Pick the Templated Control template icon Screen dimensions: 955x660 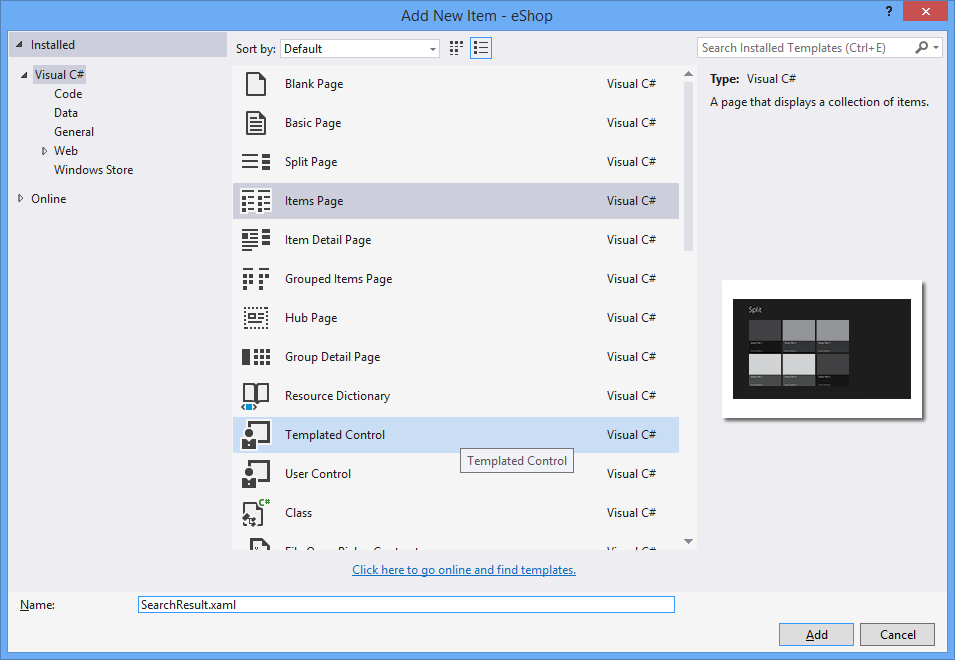(256, 434)
